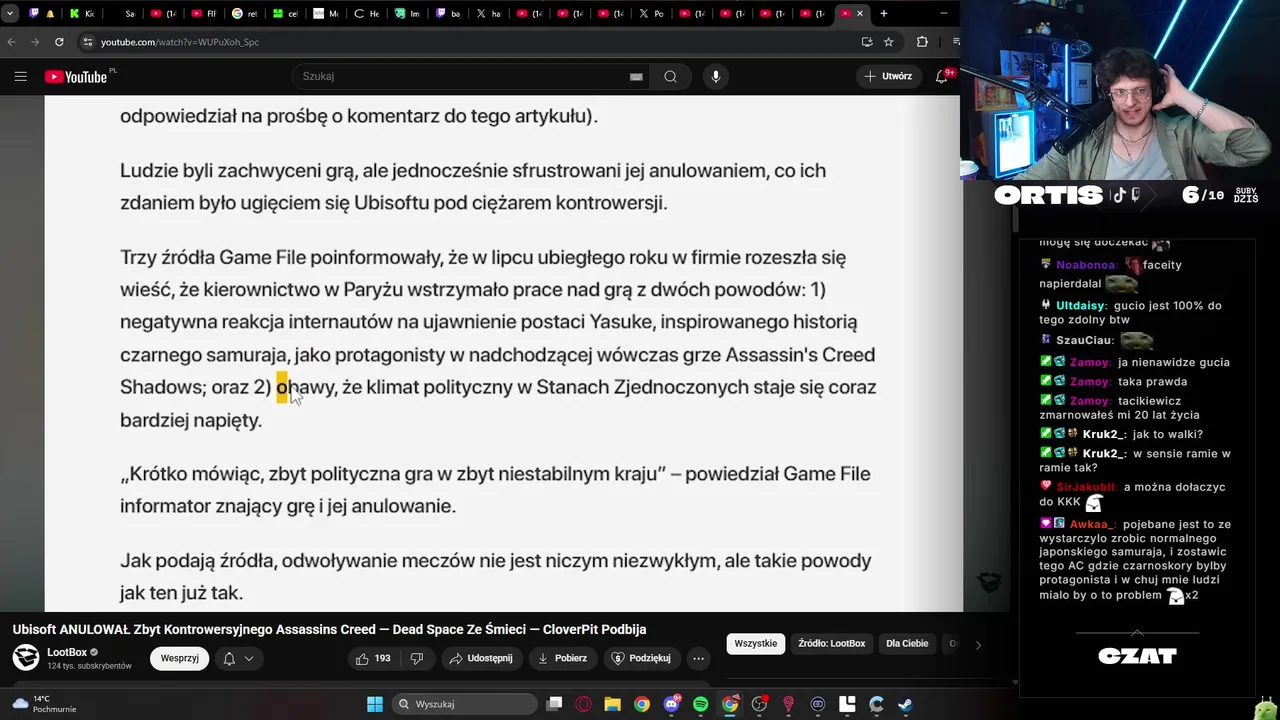Open Task View on the taskbar

[554, 704]
